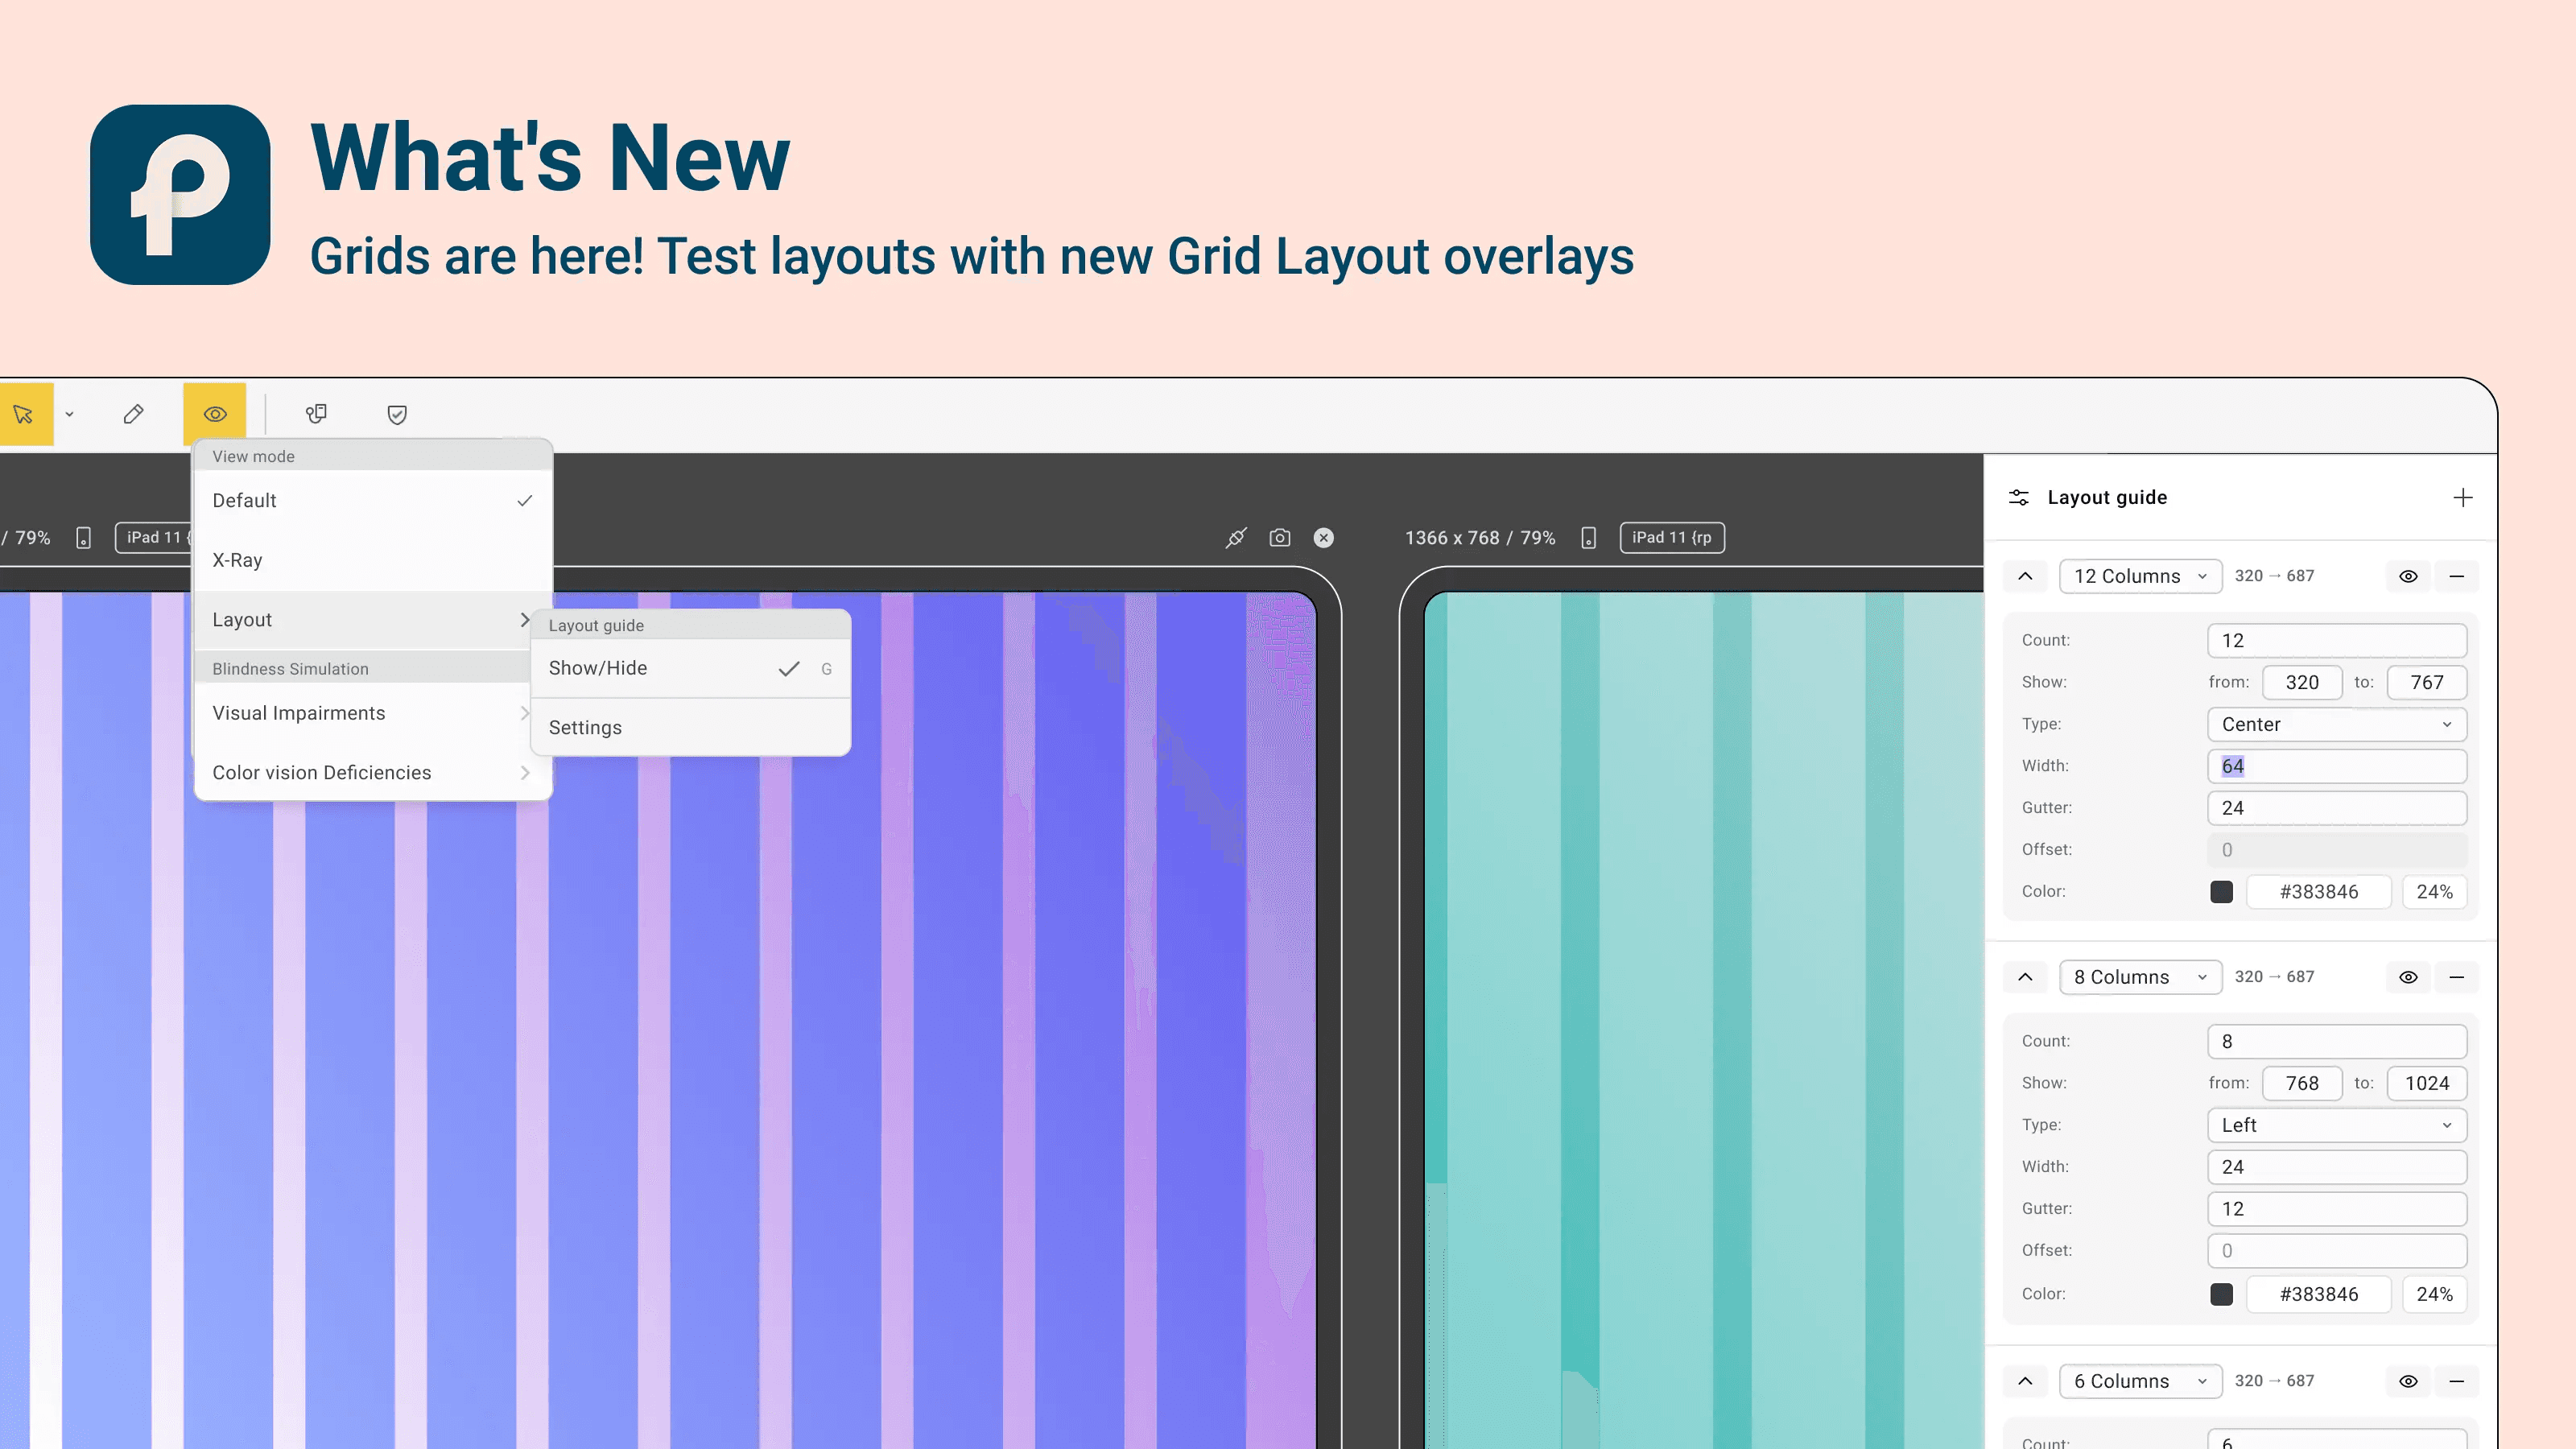Select the cursor inspect tool icon

23,414
